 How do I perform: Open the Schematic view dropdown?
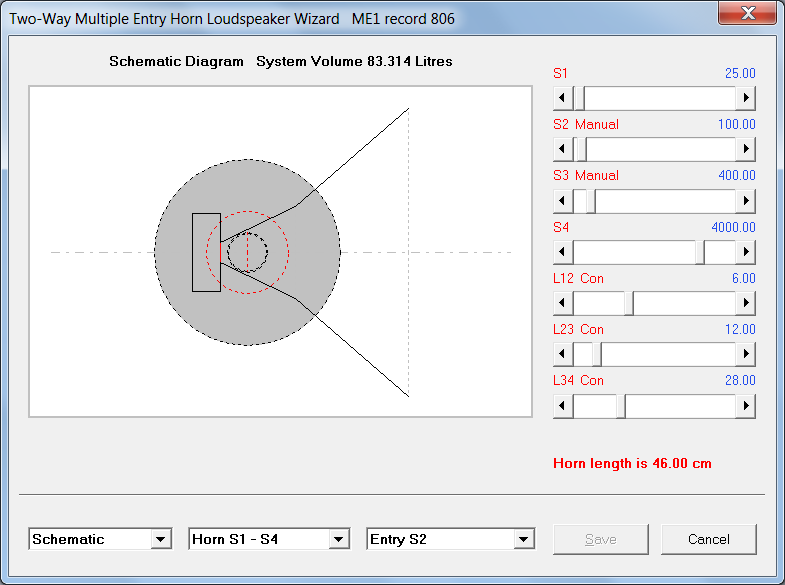(x=161, y=539)
